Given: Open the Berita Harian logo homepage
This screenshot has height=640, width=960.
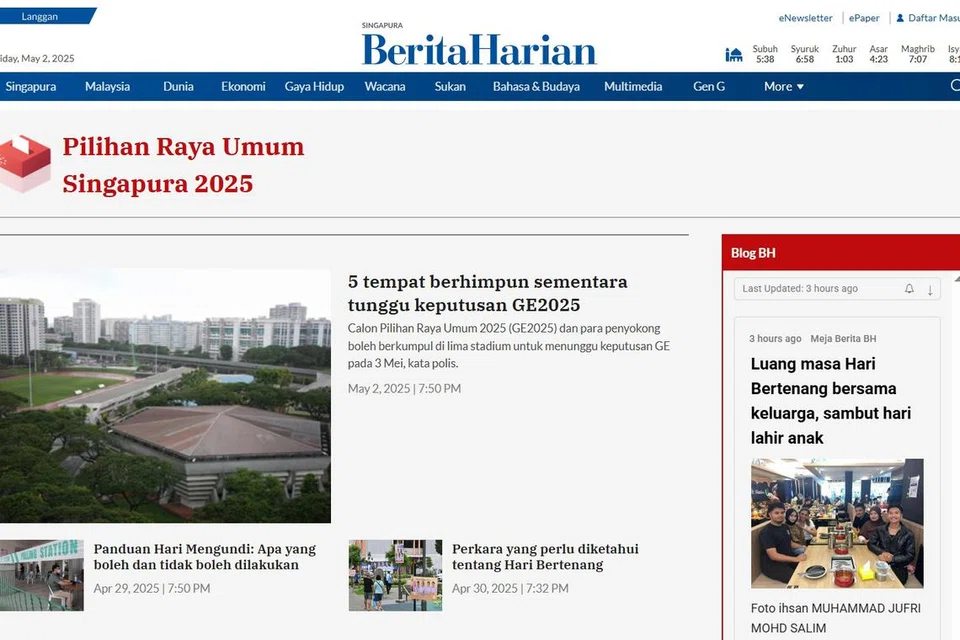Looking at the screenshot, I should coord(479,47).
